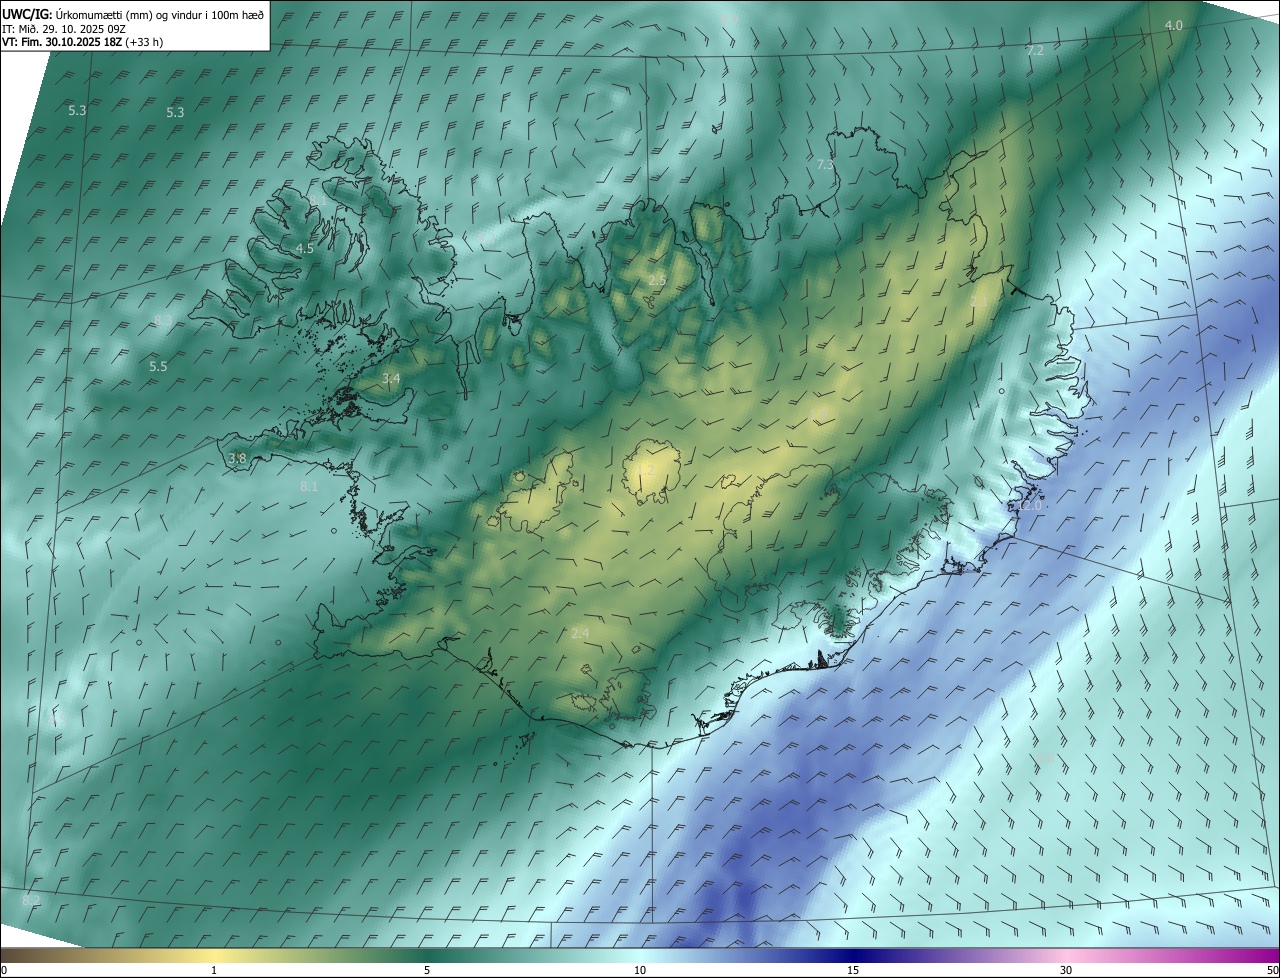This screenshot has height=978, width=1280.
Task: Click the 4.0 value label on the map
Action: (1174, 26)
